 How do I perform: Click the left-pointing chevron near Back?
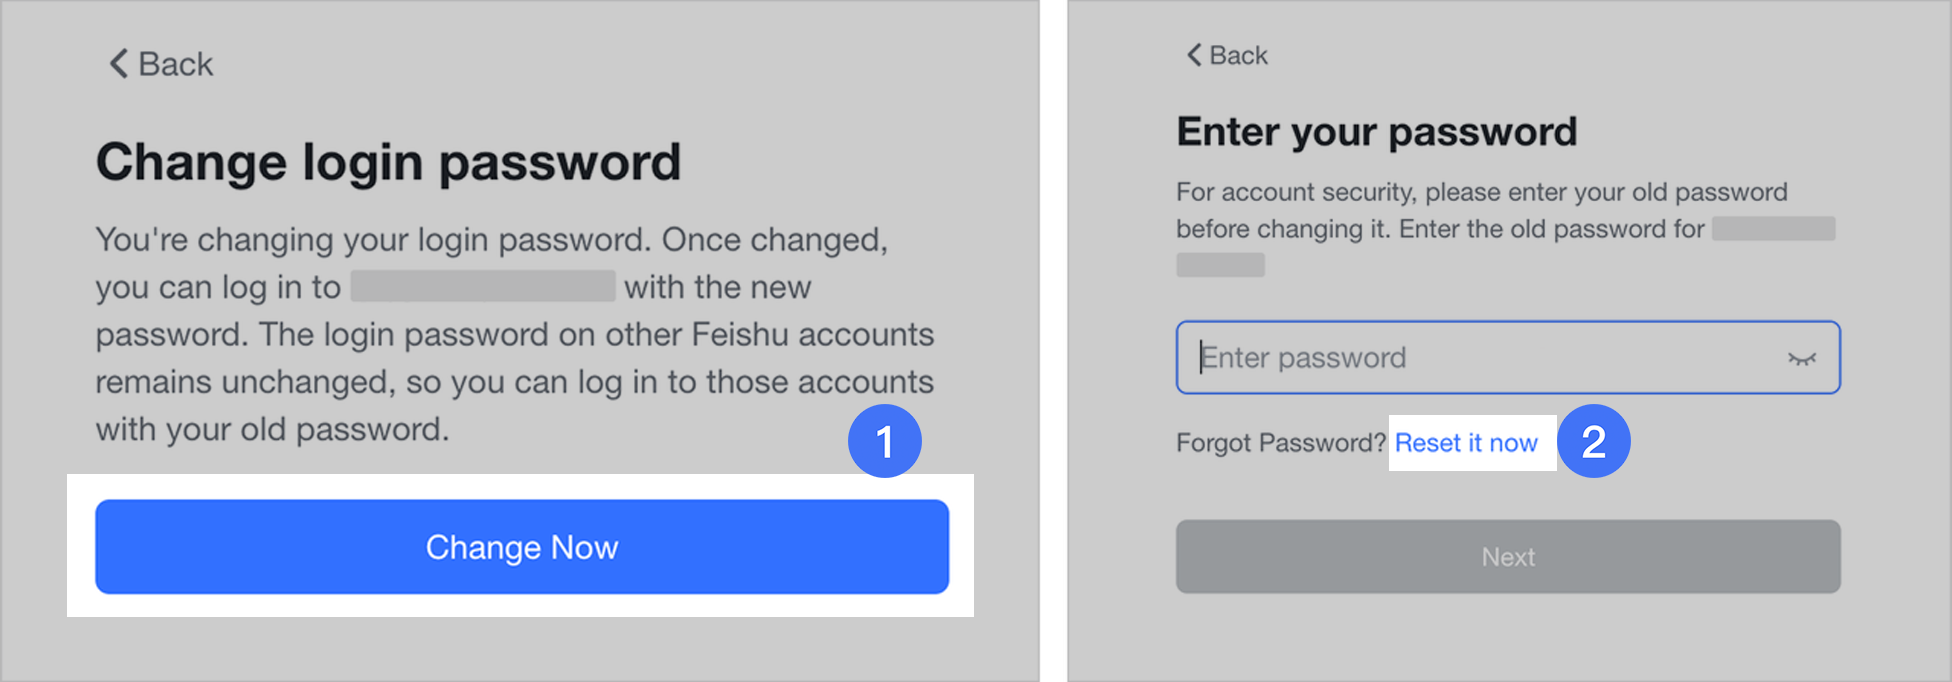click(117, 63)
